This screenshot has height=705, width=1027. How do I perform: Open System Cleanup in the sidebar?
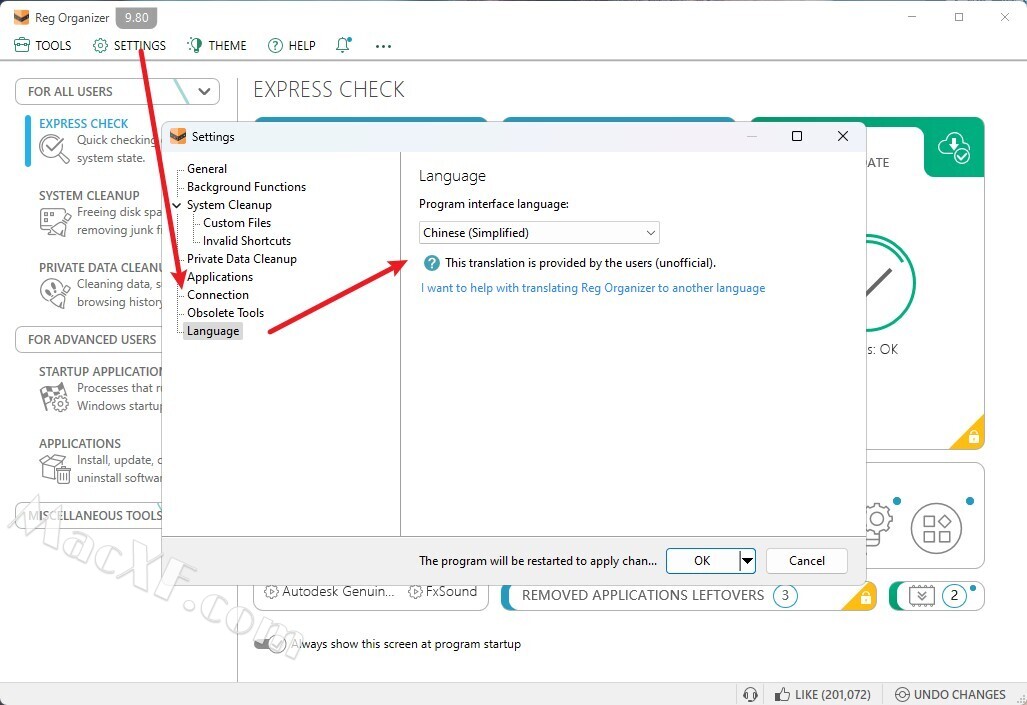[89, 195]
